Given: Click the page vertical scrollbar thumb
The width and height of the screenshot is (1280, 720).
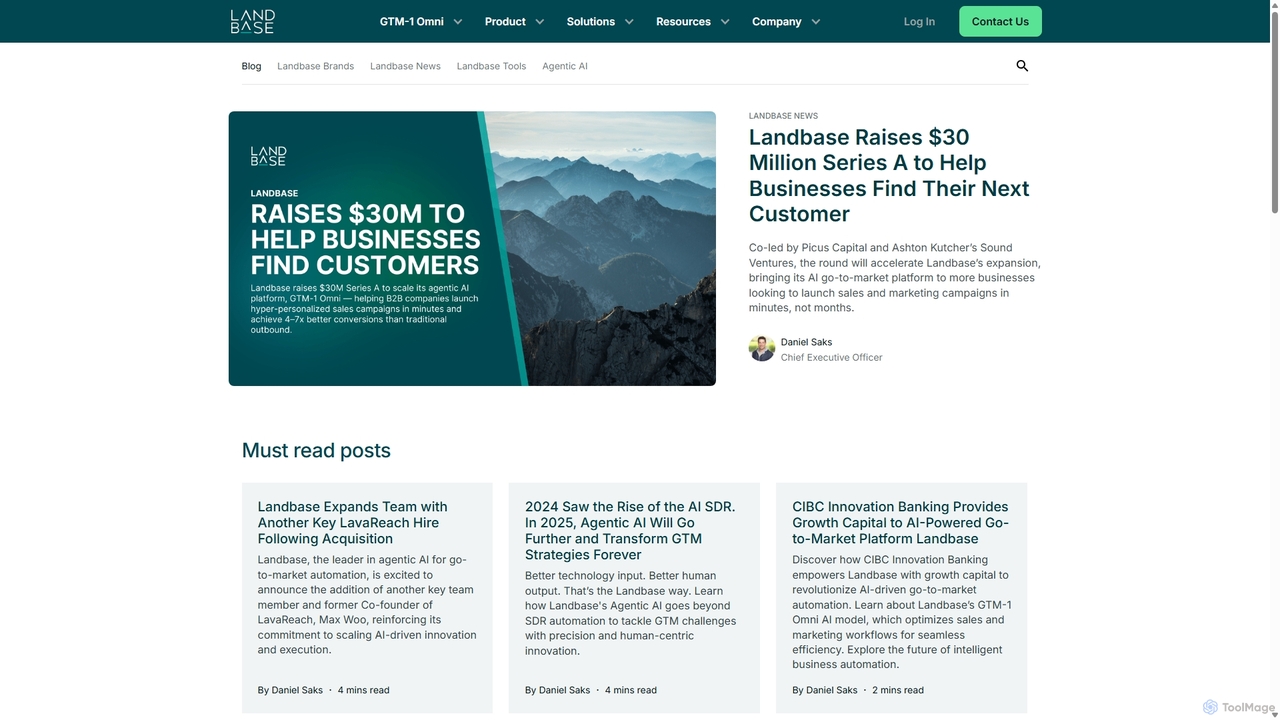Looking at the screenshot, I should click(1274, 110).
